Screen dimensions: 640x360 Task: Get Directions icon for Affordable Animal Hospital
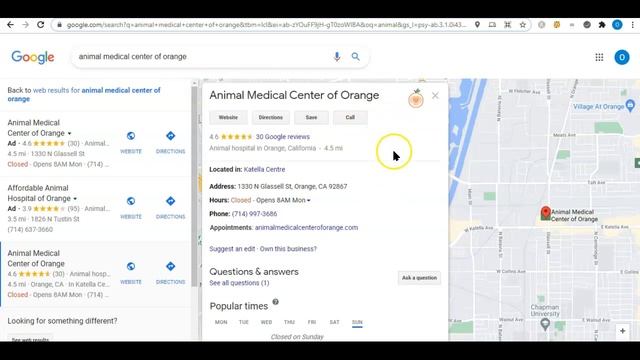[171, 201]
